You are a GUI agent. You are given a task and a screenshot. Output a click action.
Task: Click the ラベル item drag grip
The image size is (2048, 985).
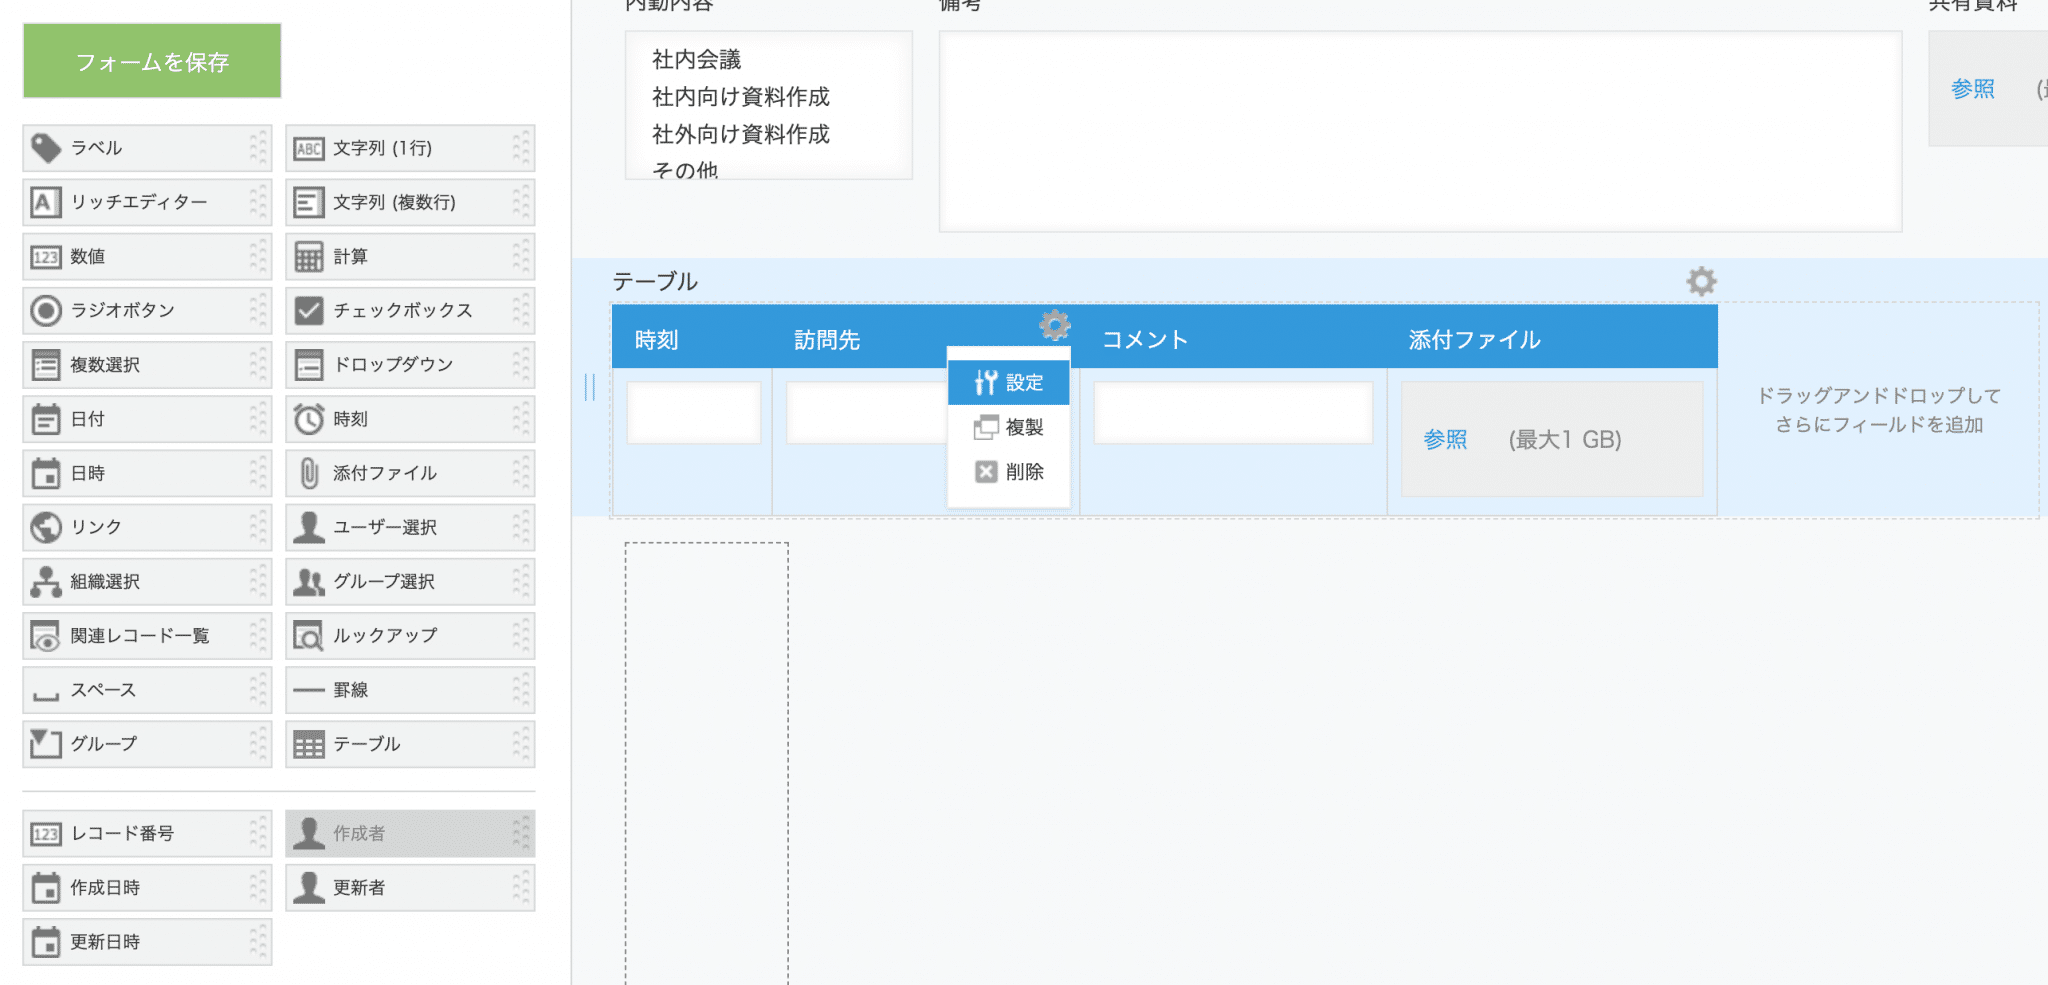click(x=258, y=148)
